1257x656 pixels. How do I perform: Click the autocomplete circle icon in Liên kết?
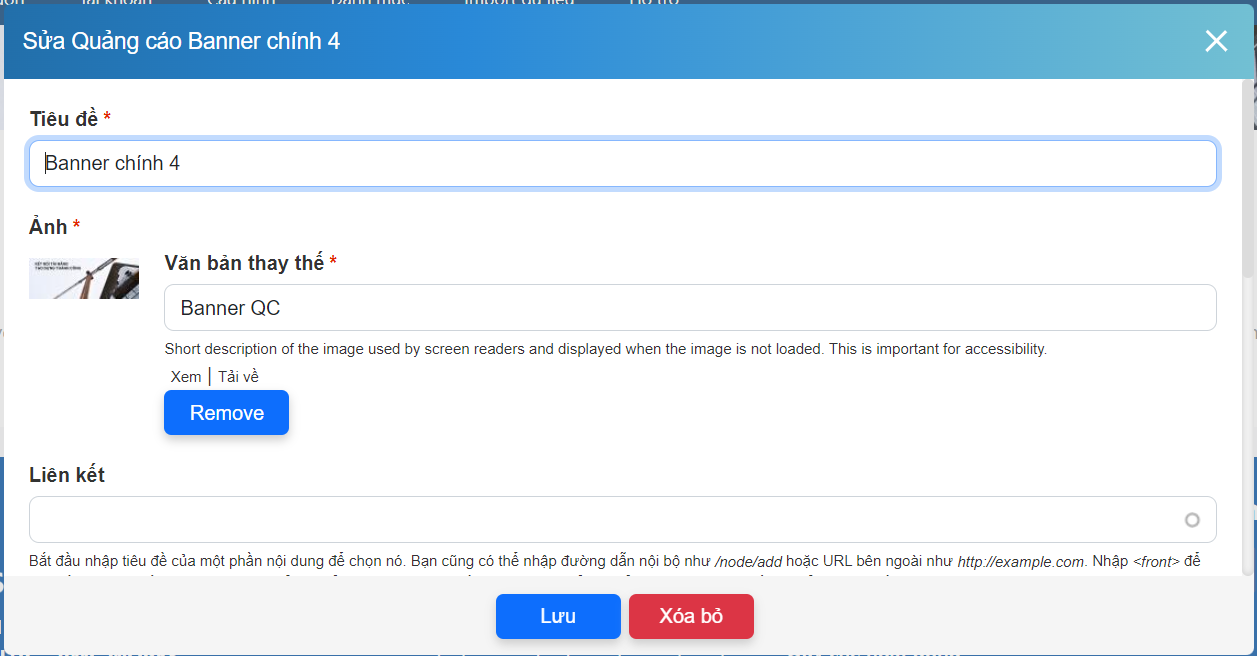coord(1191,520)
